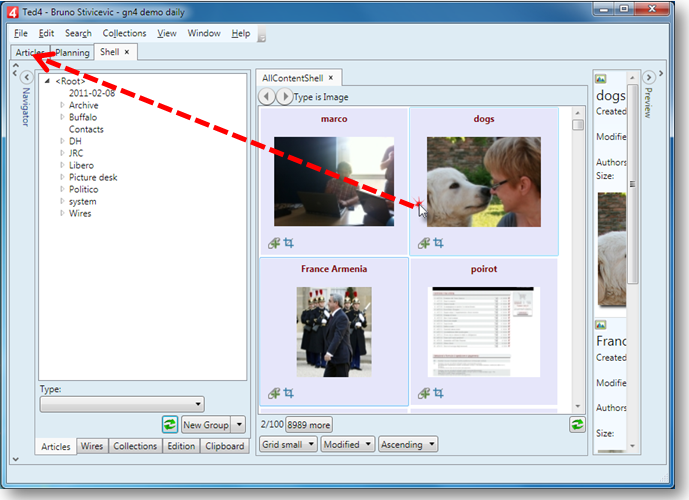Screen dimensions: 689x500
Task: Switch to the Planning tab
Action: click(72, 52)
